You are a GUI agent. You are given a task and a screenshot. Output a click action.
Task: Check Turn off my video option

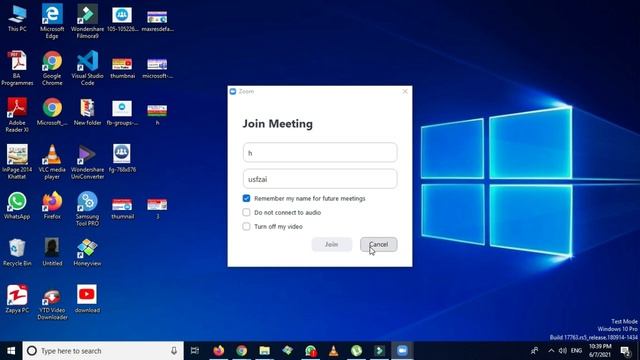[246, 226]
